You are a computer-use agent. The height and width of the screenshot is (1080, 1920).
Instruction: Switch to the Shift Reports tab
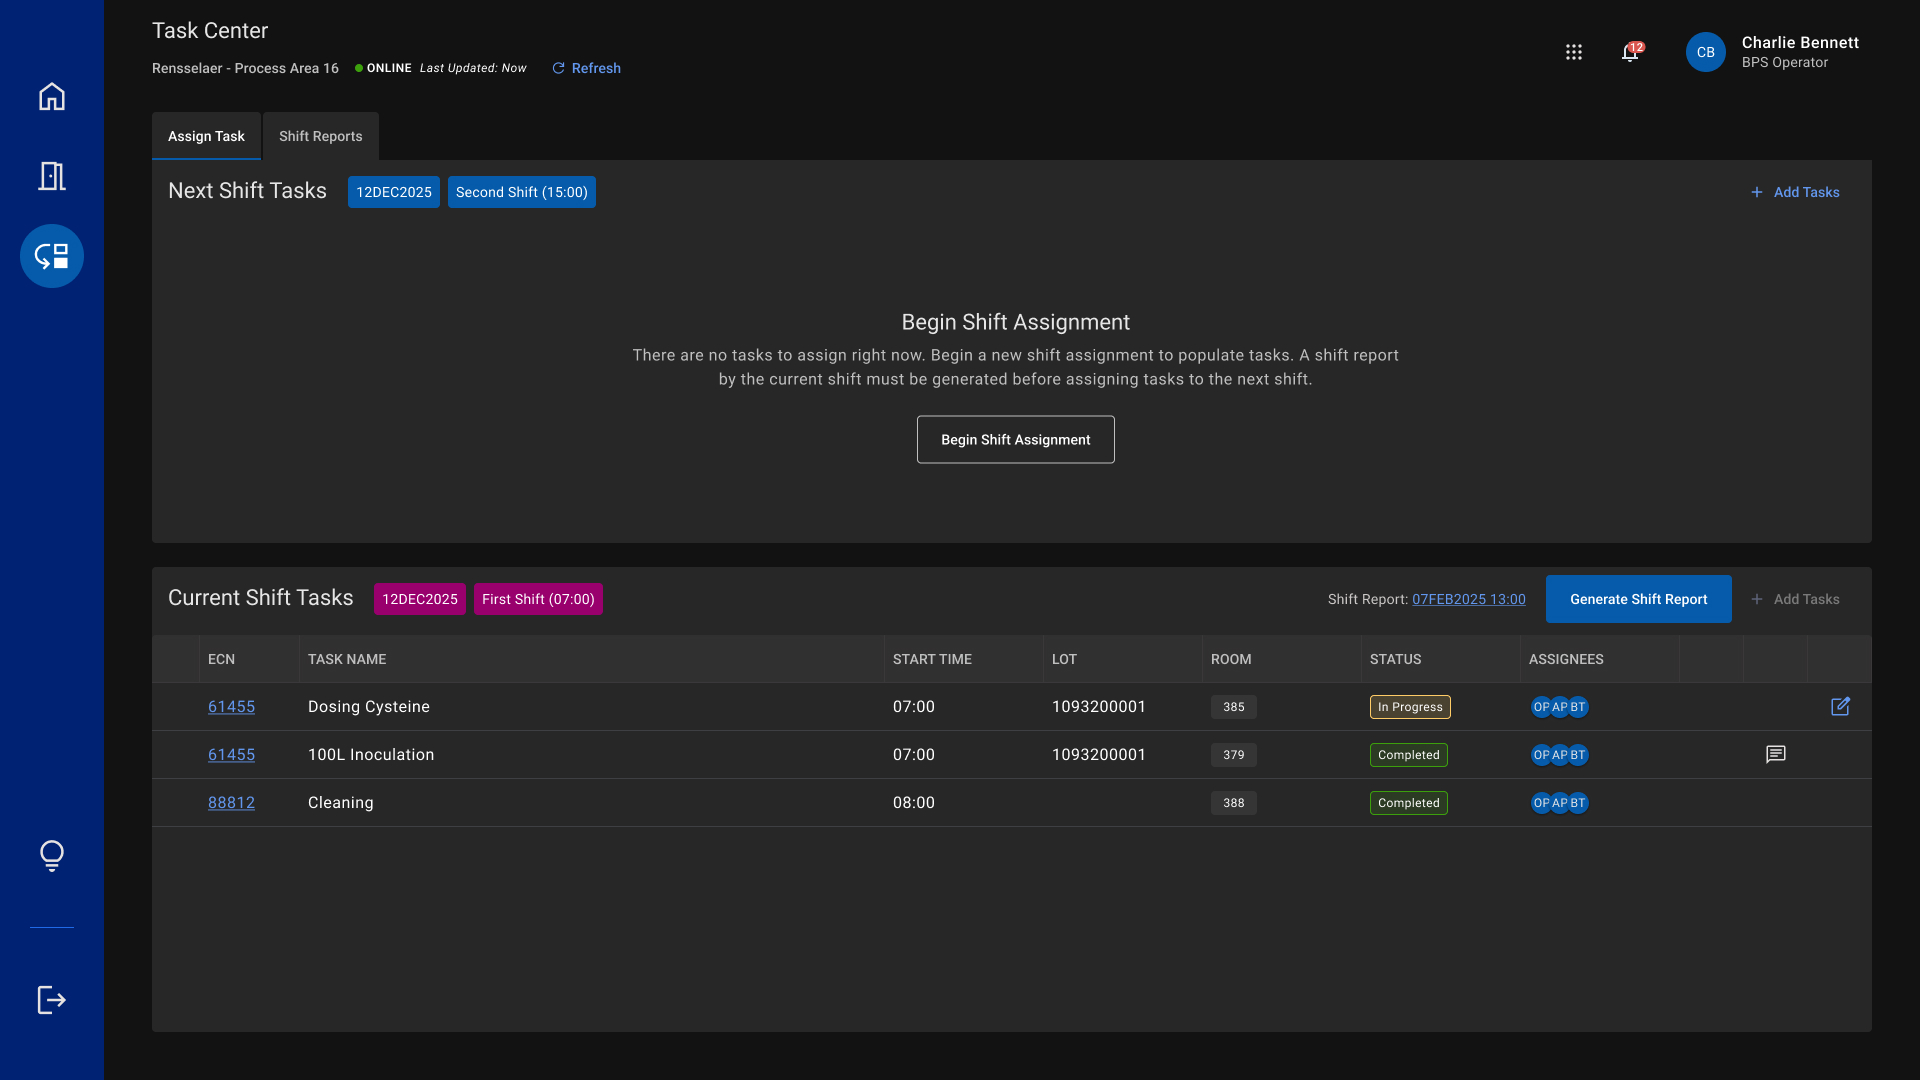pyautogui.click(x=320, y=136)
